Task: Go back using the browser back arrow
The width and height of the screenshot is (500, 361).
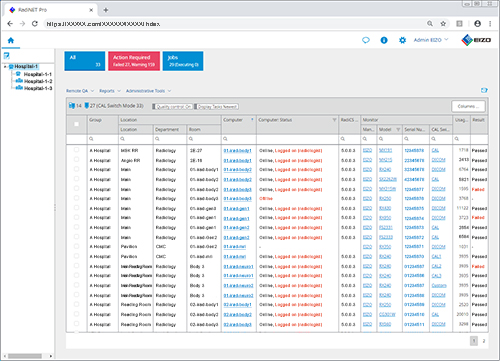Action: pos(10,24)
